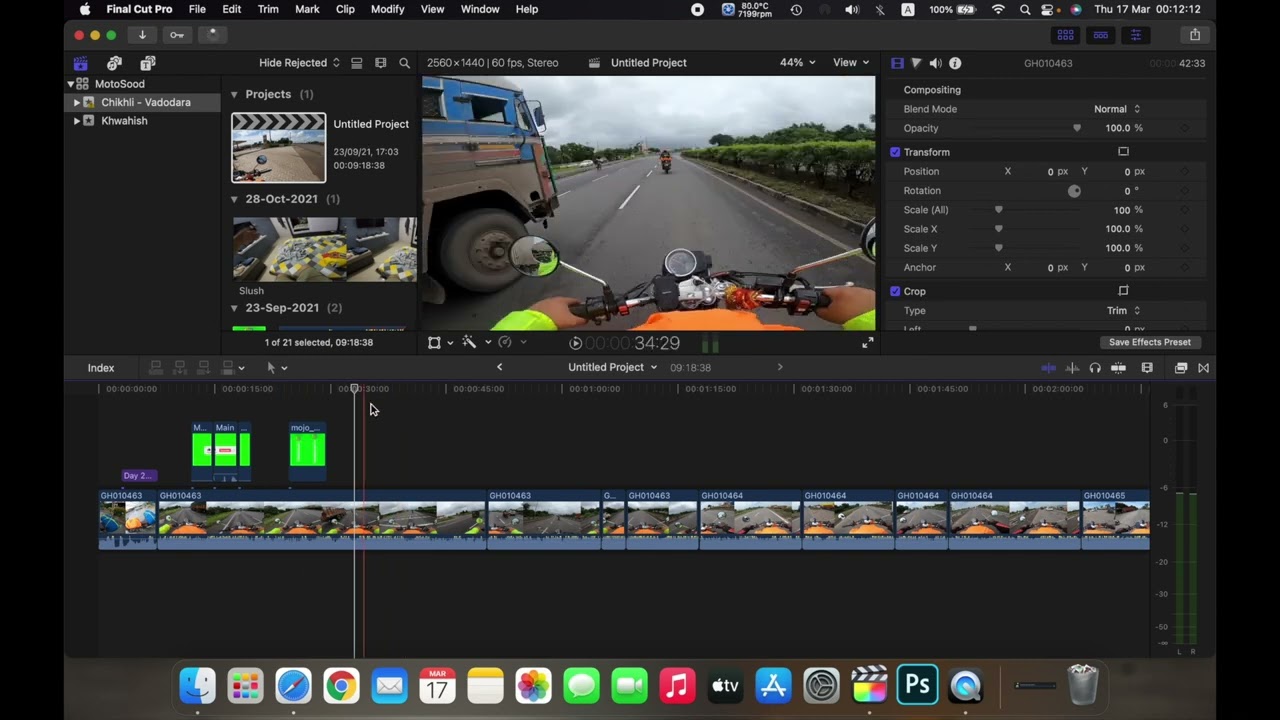Viewport: 1280px width, 720px height.
Task: Open the Keyword Editor key icon
Action: [x=177, y=35]
